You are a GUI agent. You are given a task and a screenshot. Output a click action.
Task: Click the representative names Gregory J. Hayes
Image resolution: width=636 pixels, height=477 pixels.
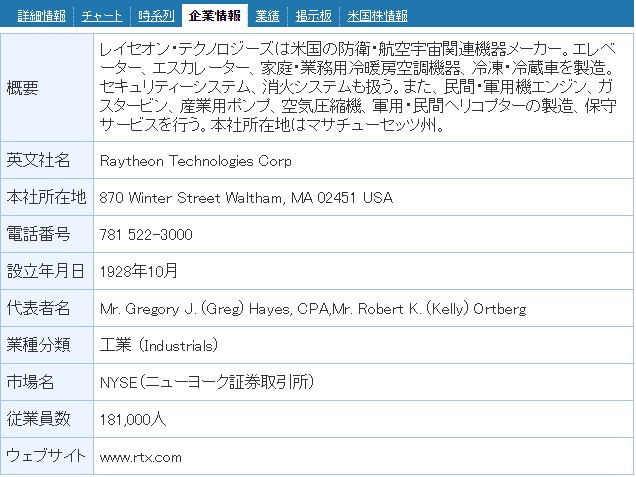(x=313, y=309)
